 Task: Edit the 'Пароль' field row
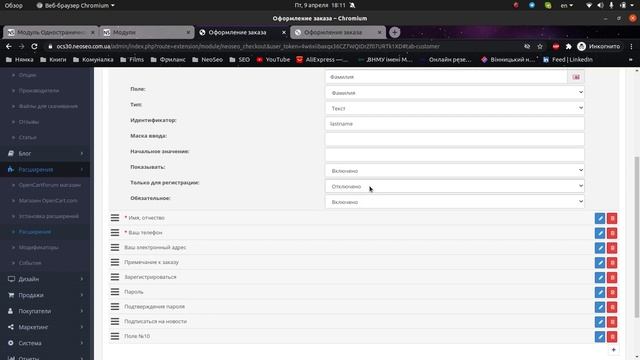[600, 292]
